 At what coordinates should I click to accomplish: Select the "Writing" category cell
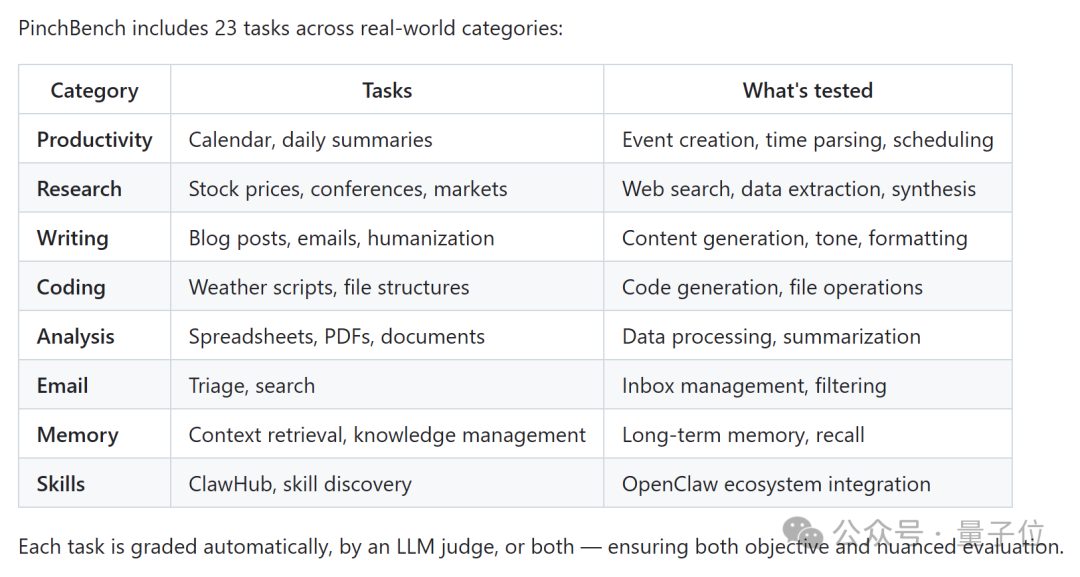coord(72,238)
